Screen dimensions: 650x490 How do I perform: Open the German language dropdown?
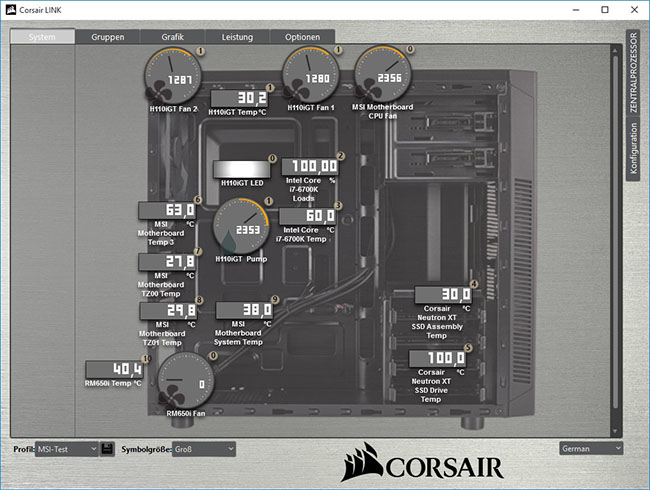point(591,448)
